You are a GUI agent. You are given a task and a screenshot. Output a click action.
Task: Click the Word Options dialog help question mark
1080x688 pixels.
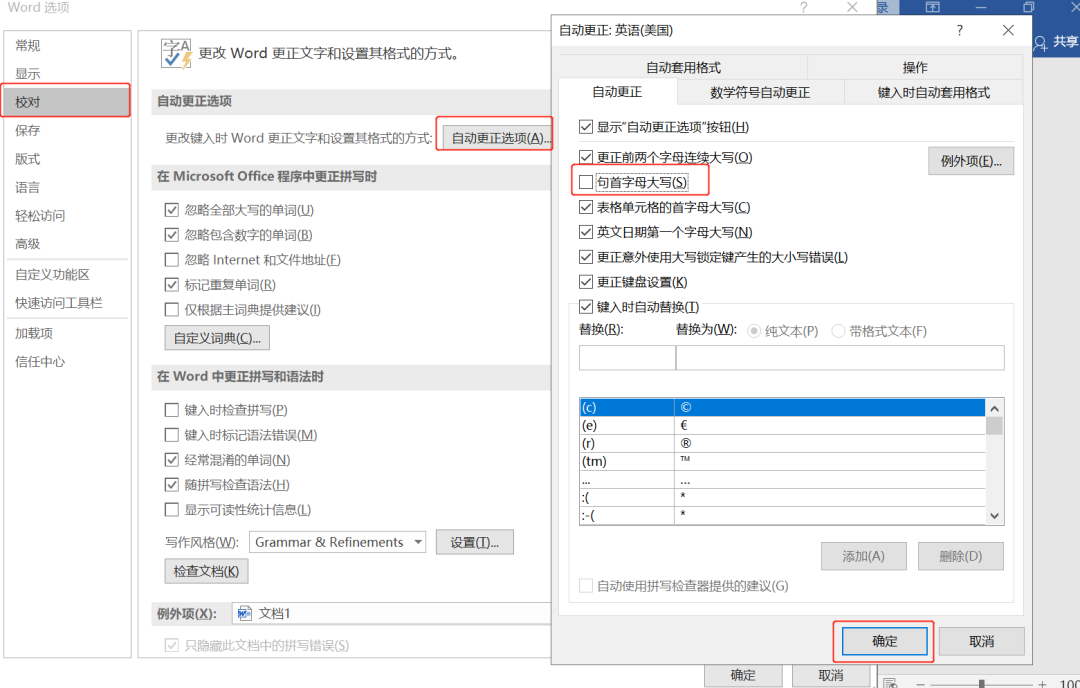click(x=804, y=8)
